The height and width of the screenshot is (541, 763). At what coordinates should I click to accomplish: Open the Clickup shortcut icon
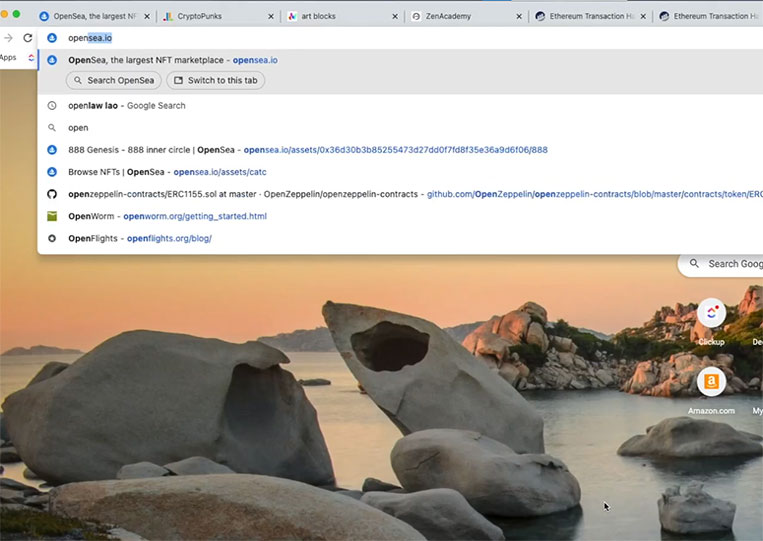pyautogui.click(x=711, y=312)
